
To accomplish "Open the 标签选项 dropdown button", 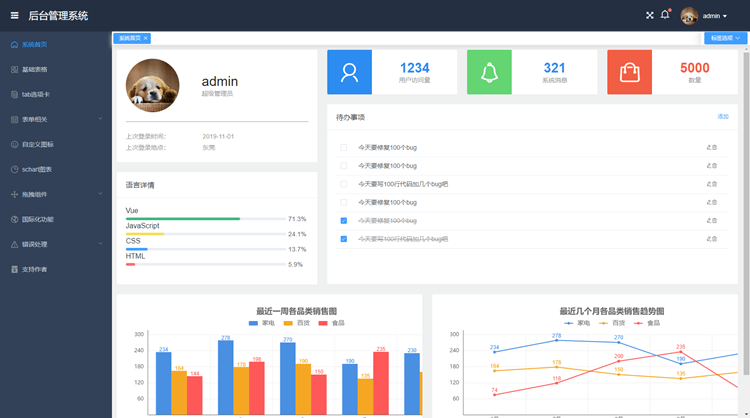I will 725,38.
